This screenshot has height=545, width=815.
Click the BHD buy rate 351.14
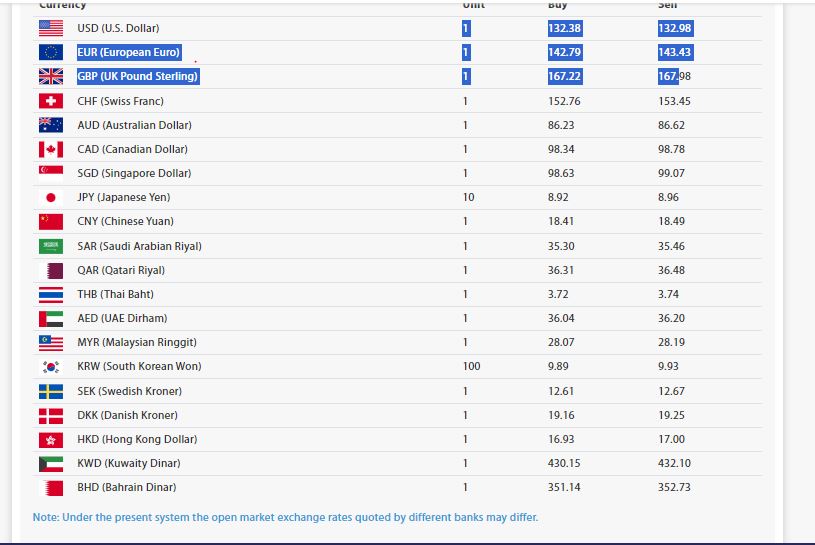pyautogui.click(x=564, y=487)
